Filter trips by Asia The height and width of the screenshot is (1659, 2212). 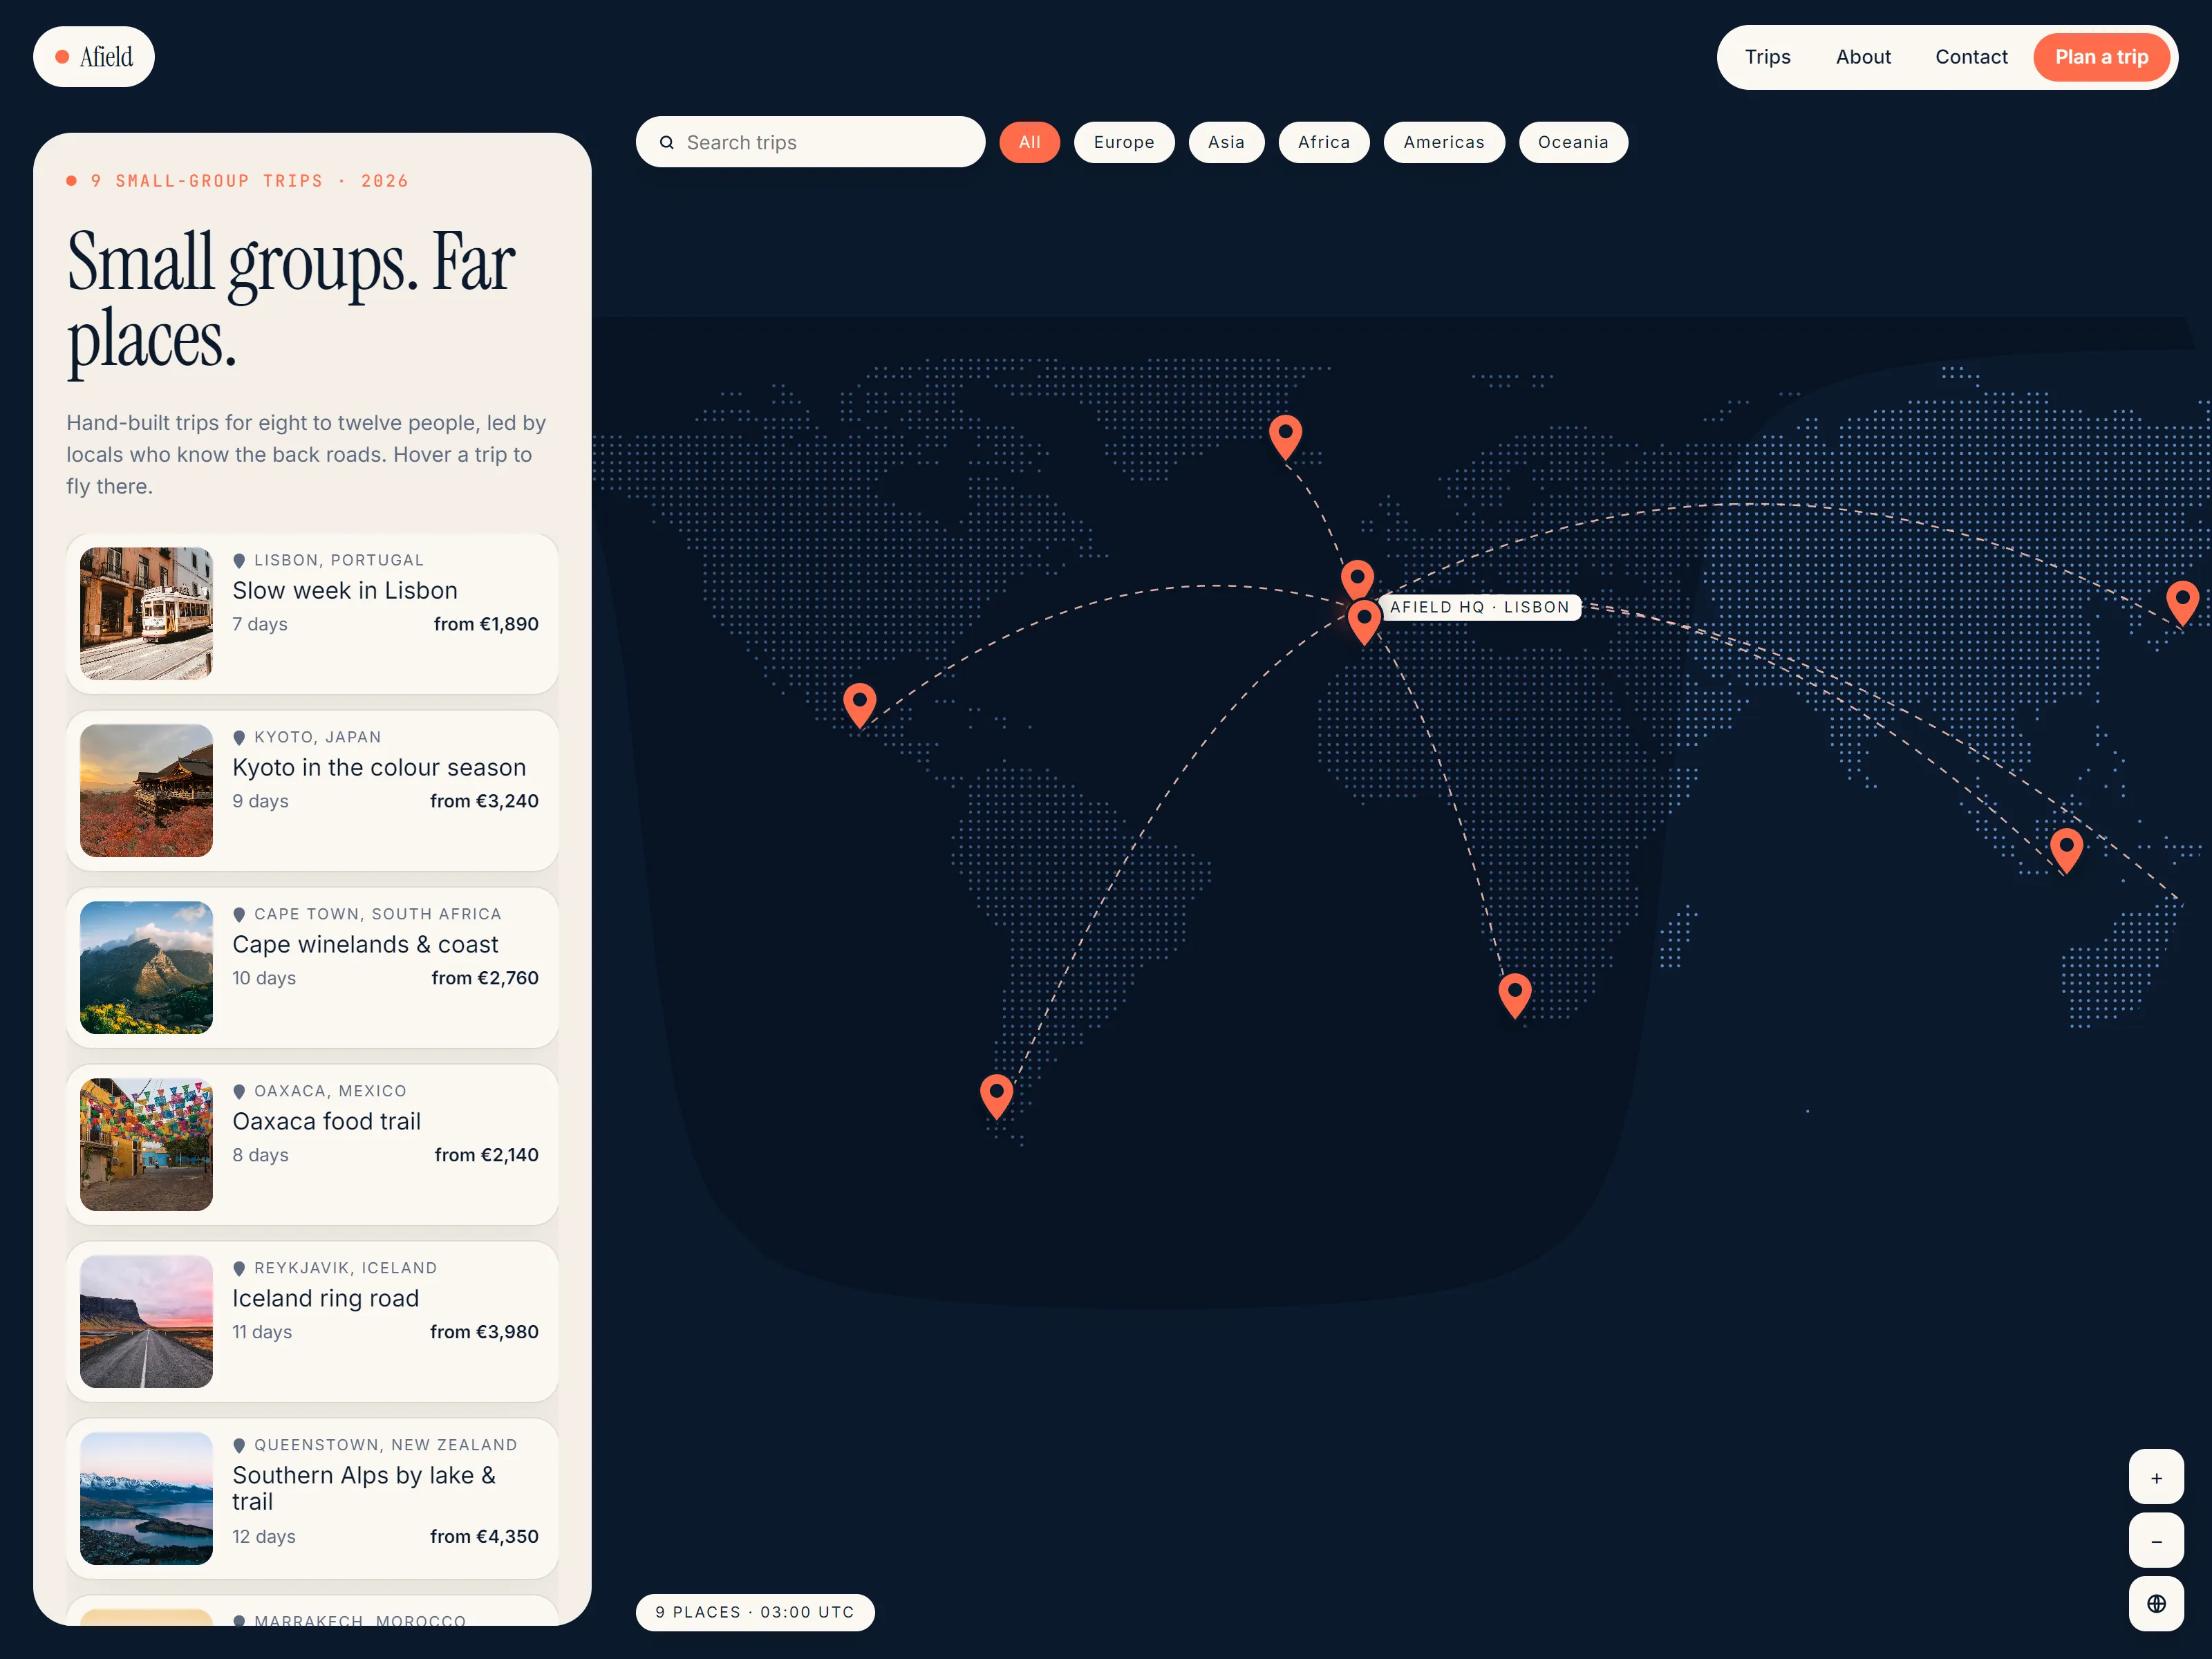click(x=1226, y=142)
